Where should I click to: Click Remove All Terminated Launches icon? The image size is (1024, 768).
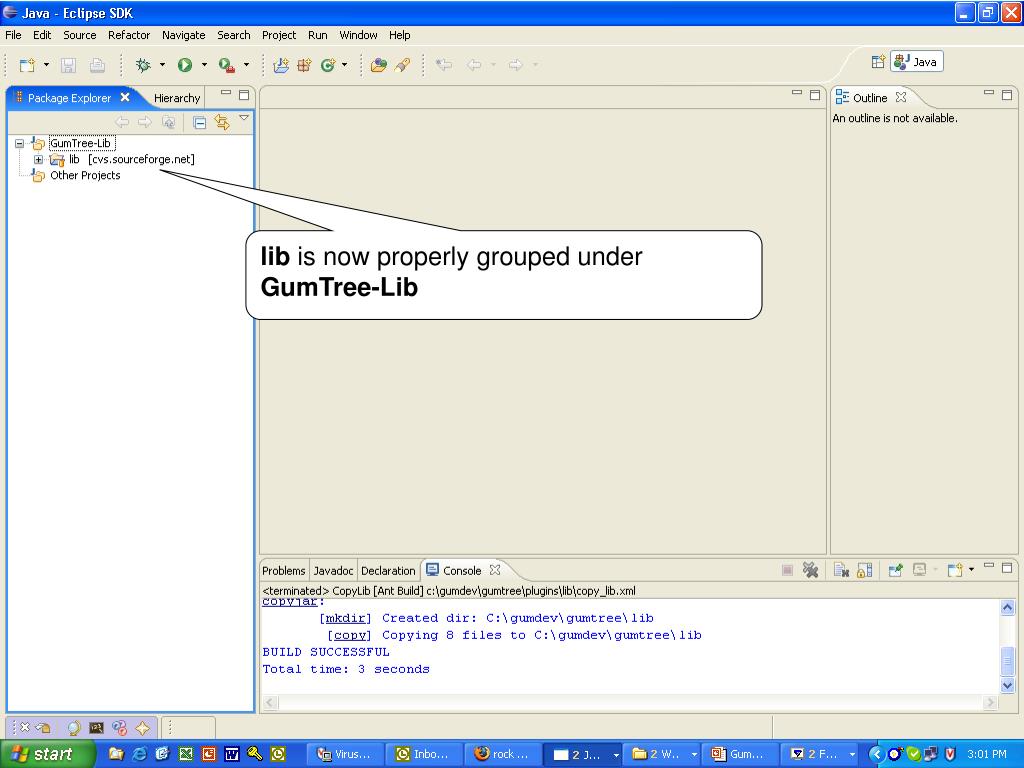[x=810, y=570]
